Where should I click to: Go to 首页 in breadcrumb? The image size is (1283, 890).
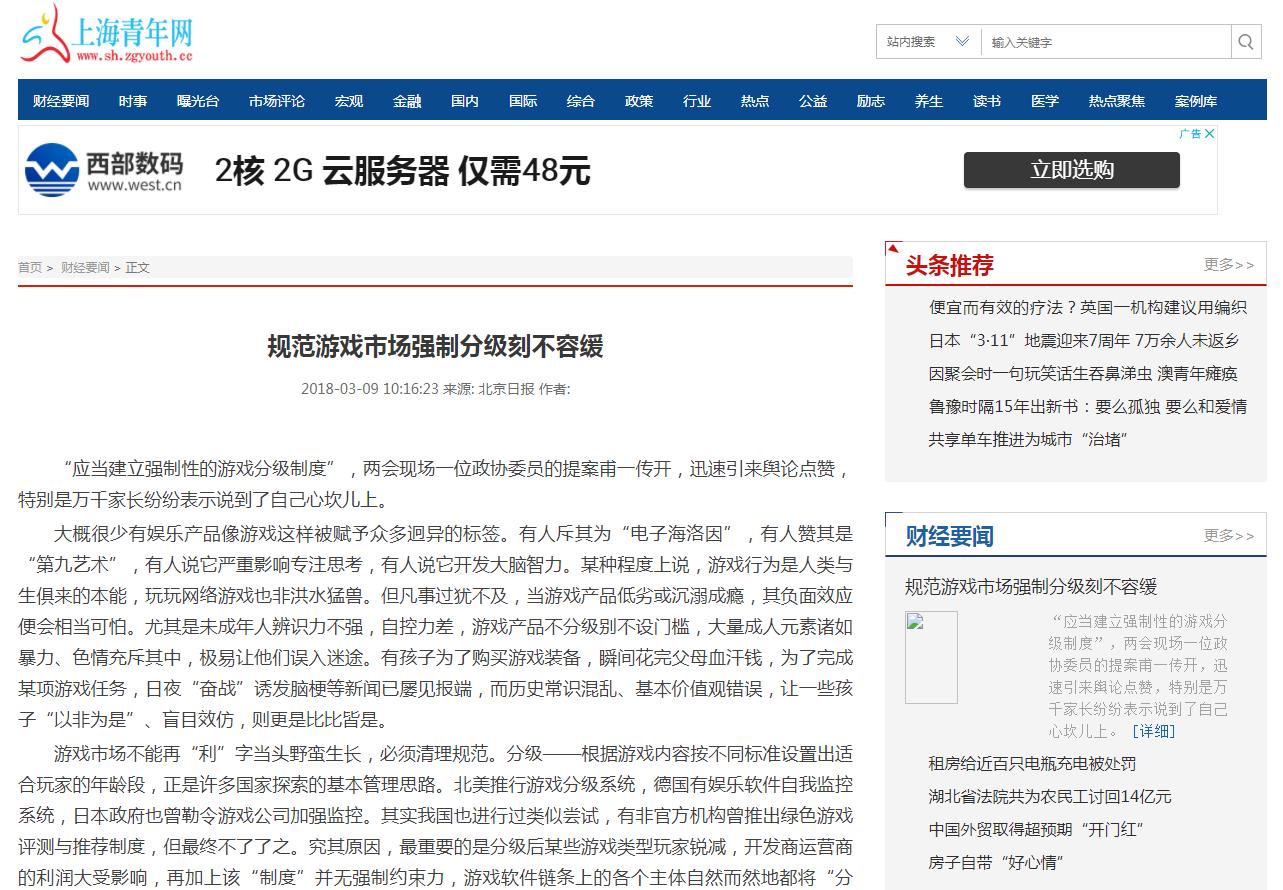30,268
